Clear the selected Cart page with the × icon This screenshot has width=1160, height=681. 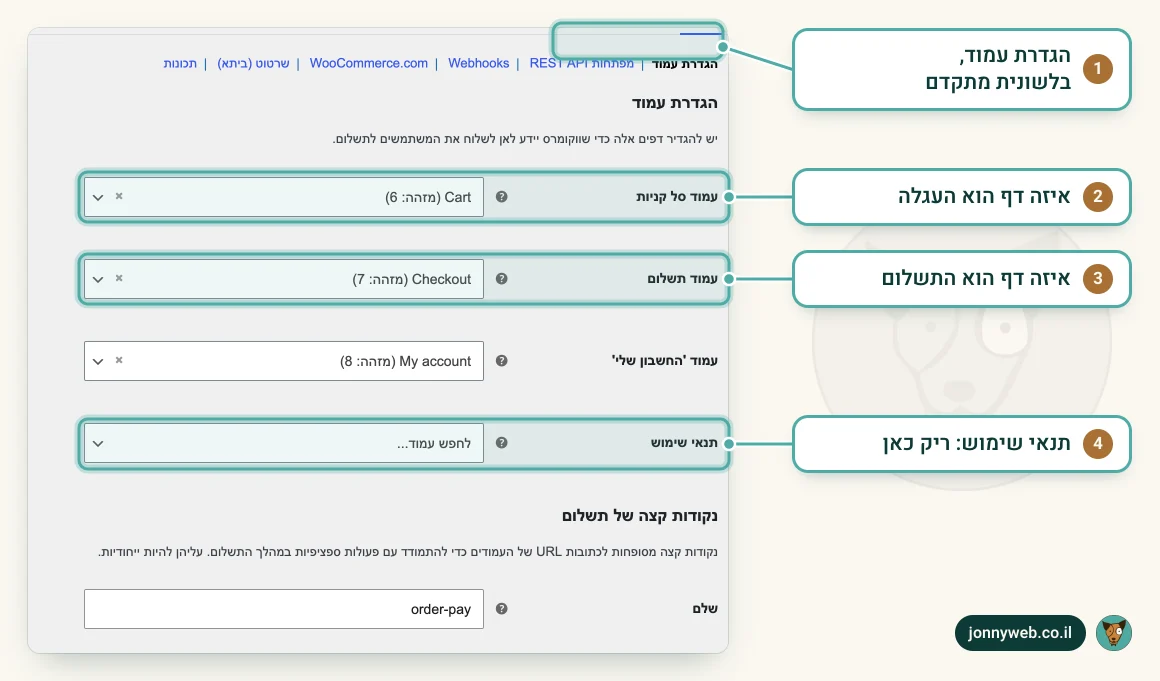[119, 196]
